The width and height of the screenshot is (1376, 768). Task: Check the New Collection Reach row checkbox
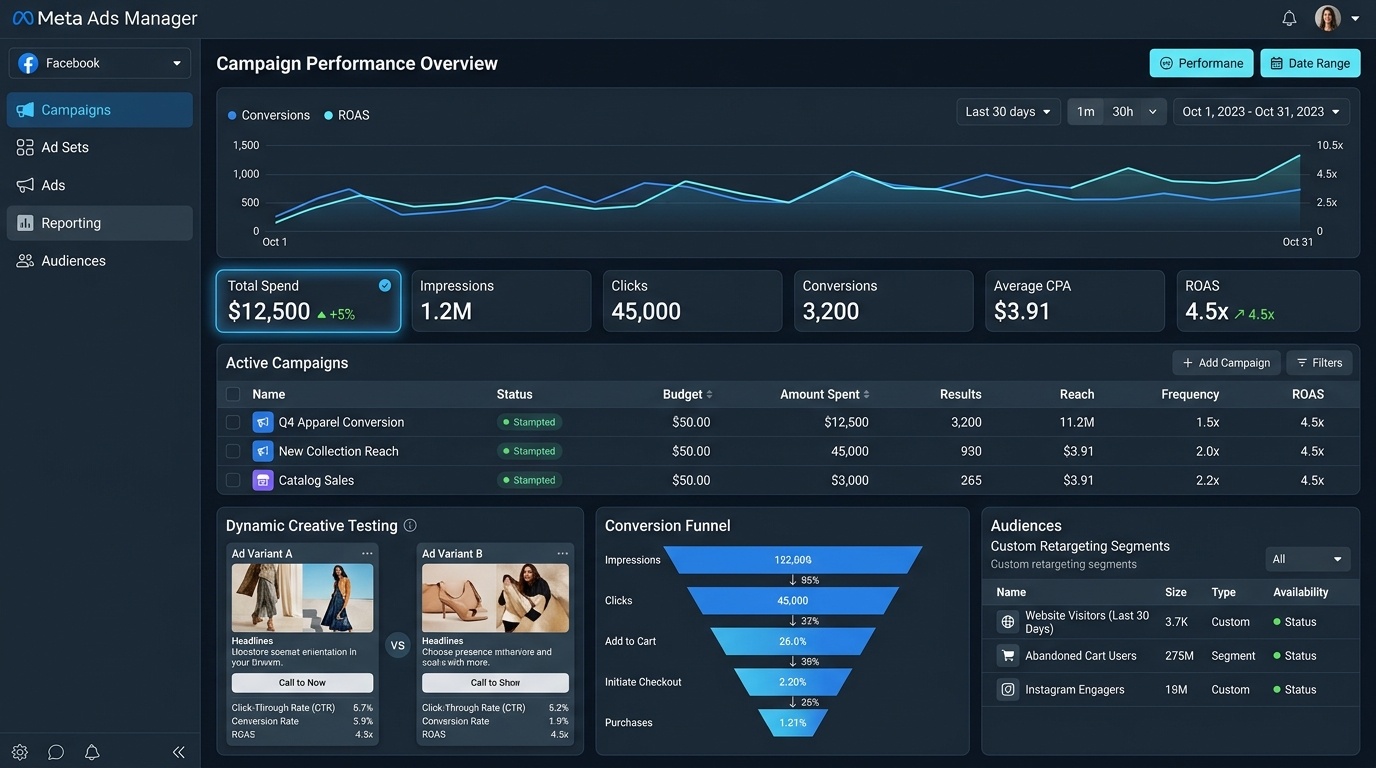233,451
